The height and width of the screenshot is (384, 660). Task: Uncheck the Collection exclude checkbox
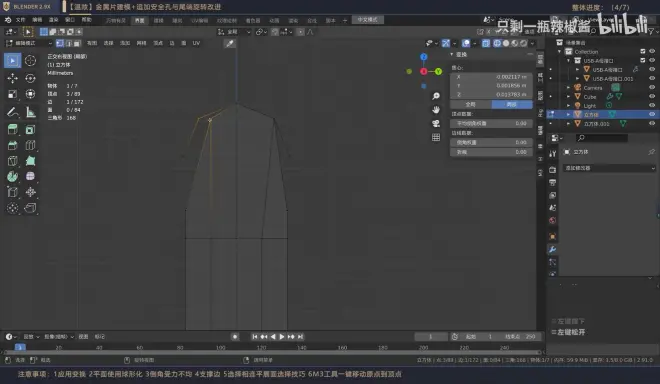click(x=643, y=51)
